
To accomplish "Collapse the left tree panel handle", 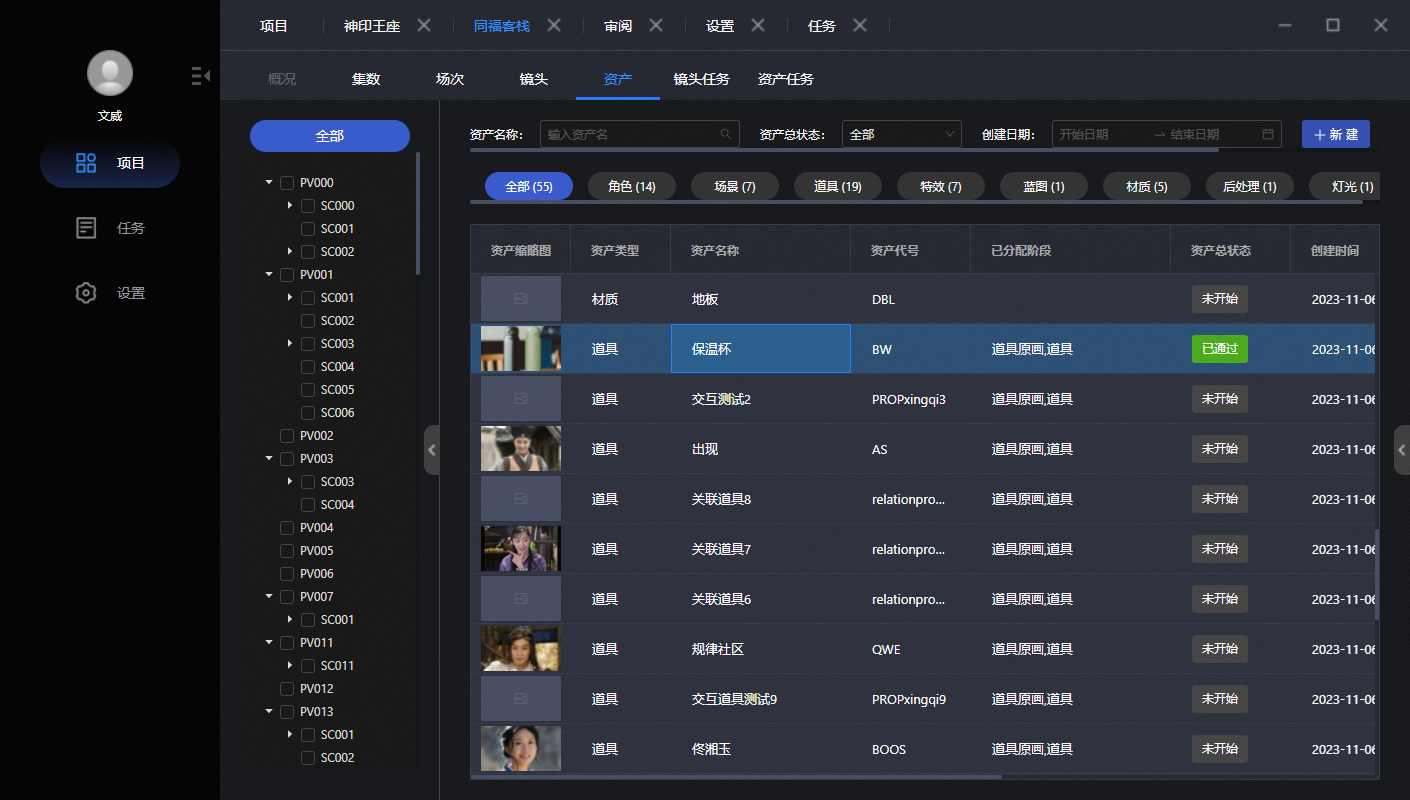I will [x=432, y=450].
